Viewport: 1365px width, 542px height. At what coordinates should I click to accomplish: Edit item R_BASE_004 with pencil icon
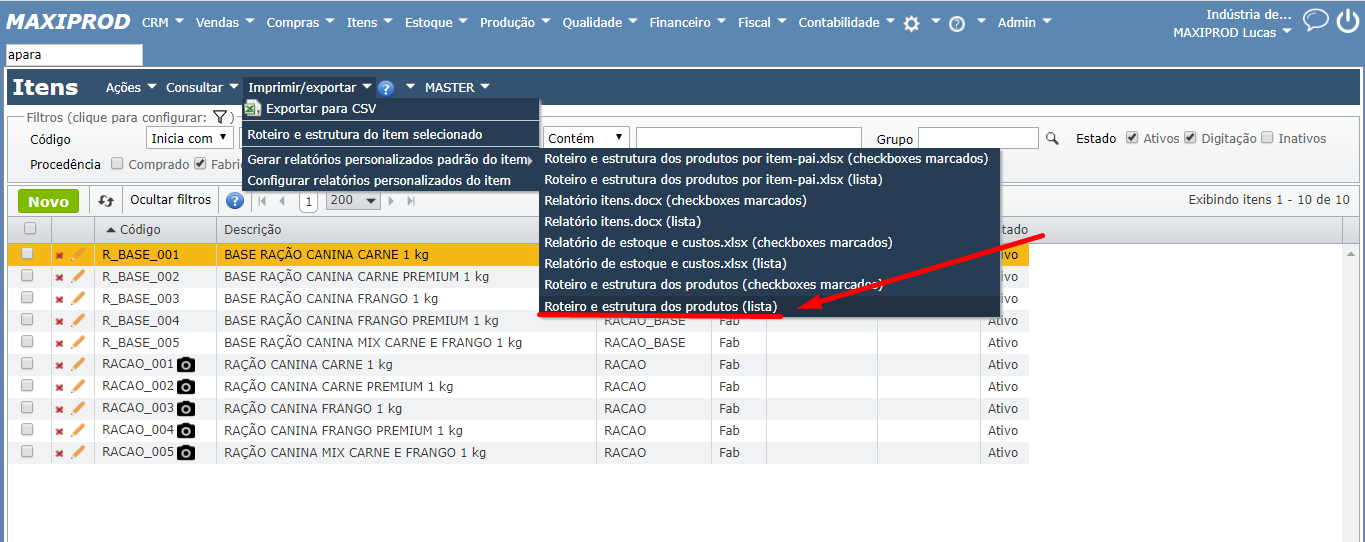point(77,320)
